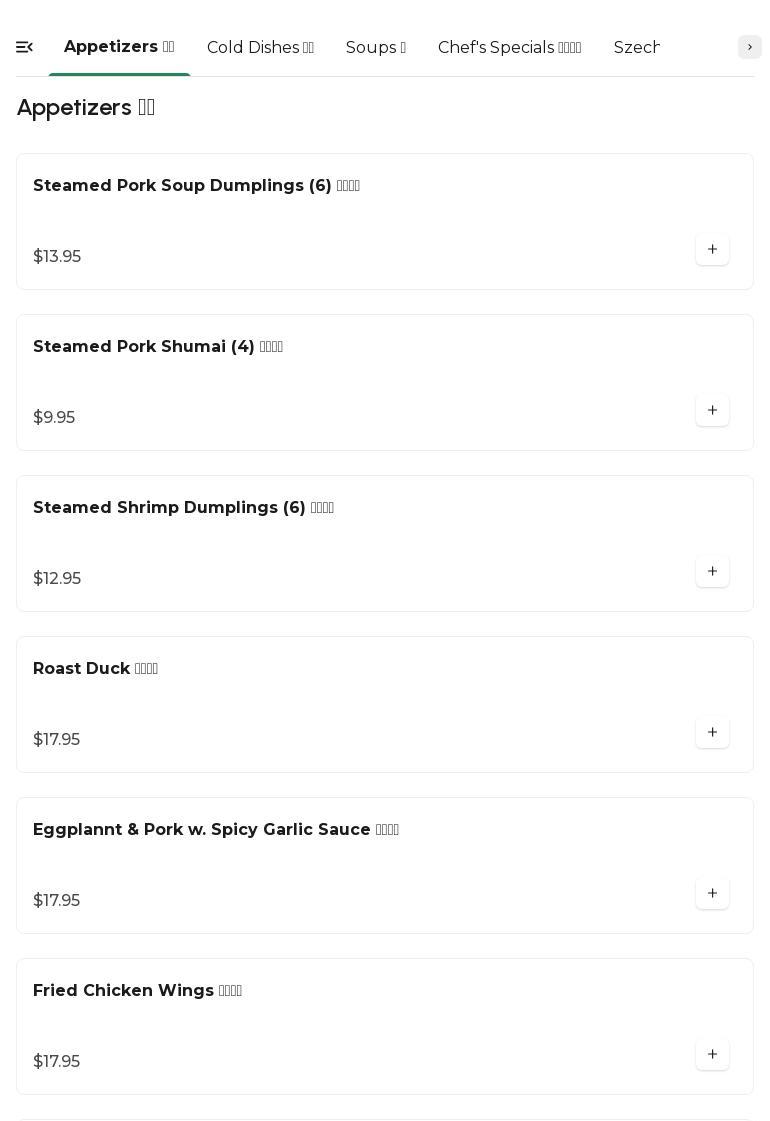Add Eggplant & Pork Garlic Sauce item
The height and width of the screenshot is (1121, 770).
click(712, 894)
